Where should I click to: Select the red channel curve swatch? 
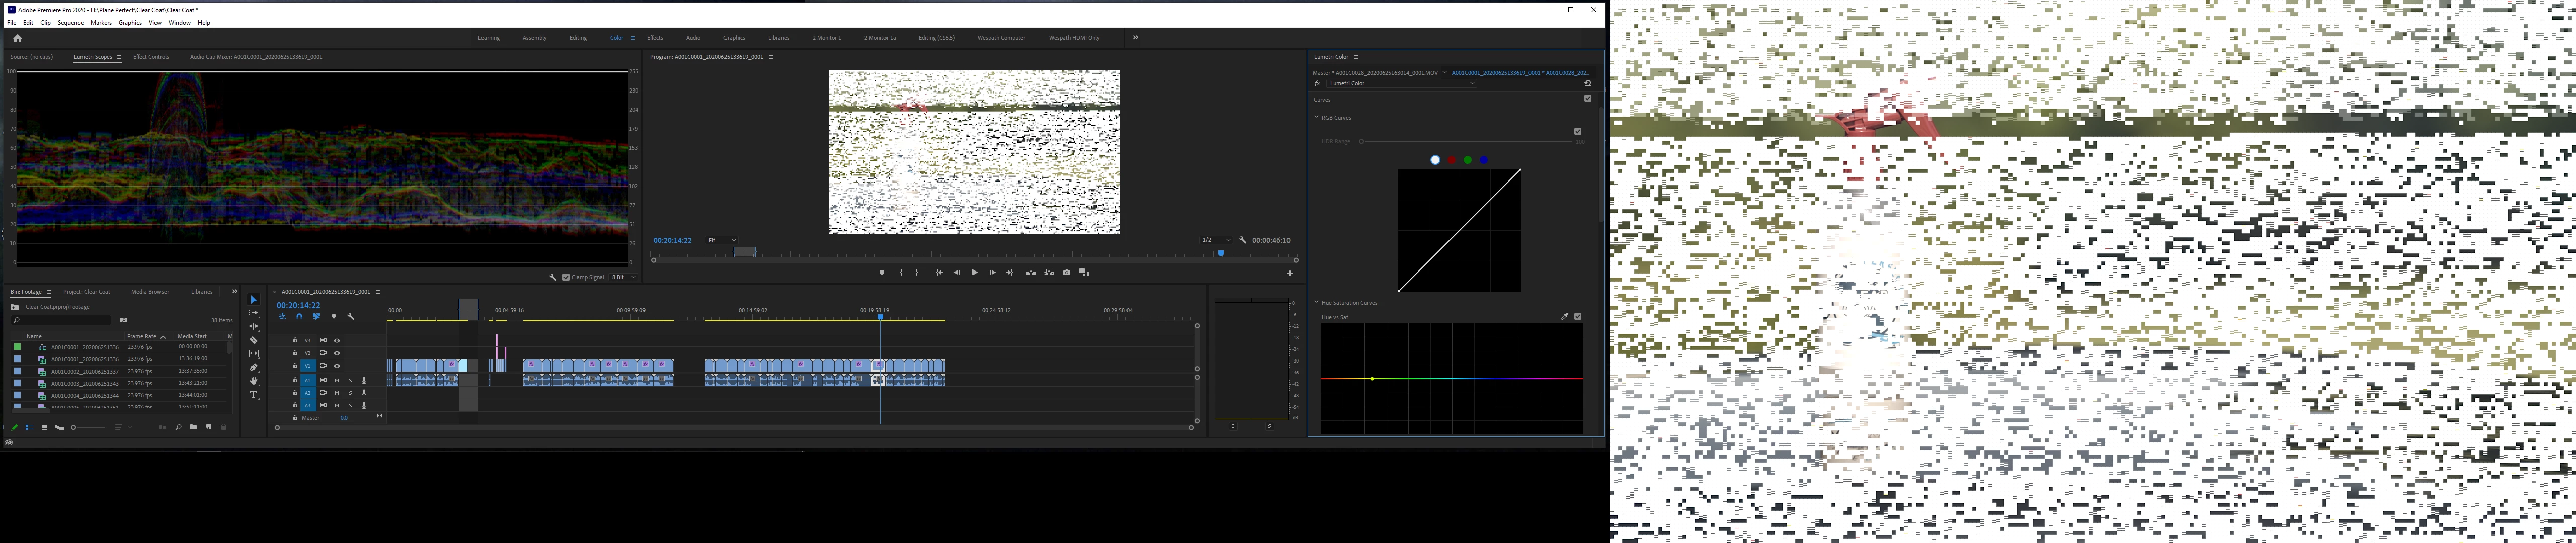[x=1451, y=160]
